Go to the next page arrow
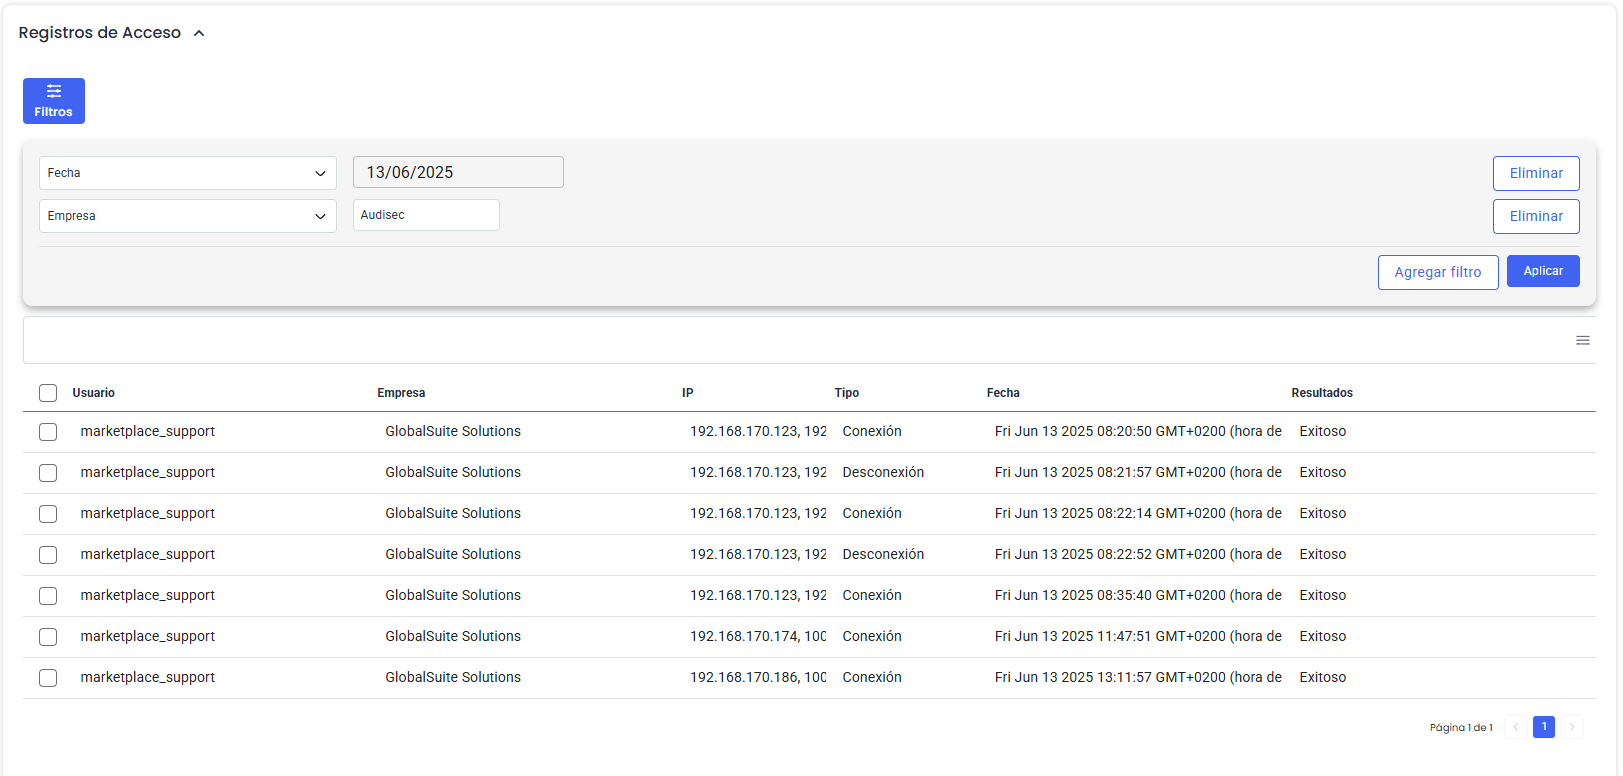Screen dimensions: 1623x776 pos(1571,727)
